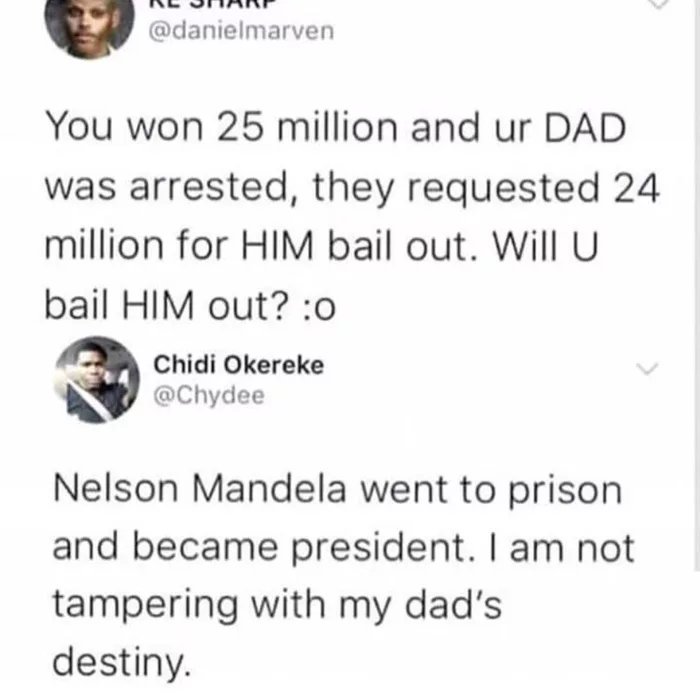Click the final word "destiny." in the reply

(x=122, y=663)
